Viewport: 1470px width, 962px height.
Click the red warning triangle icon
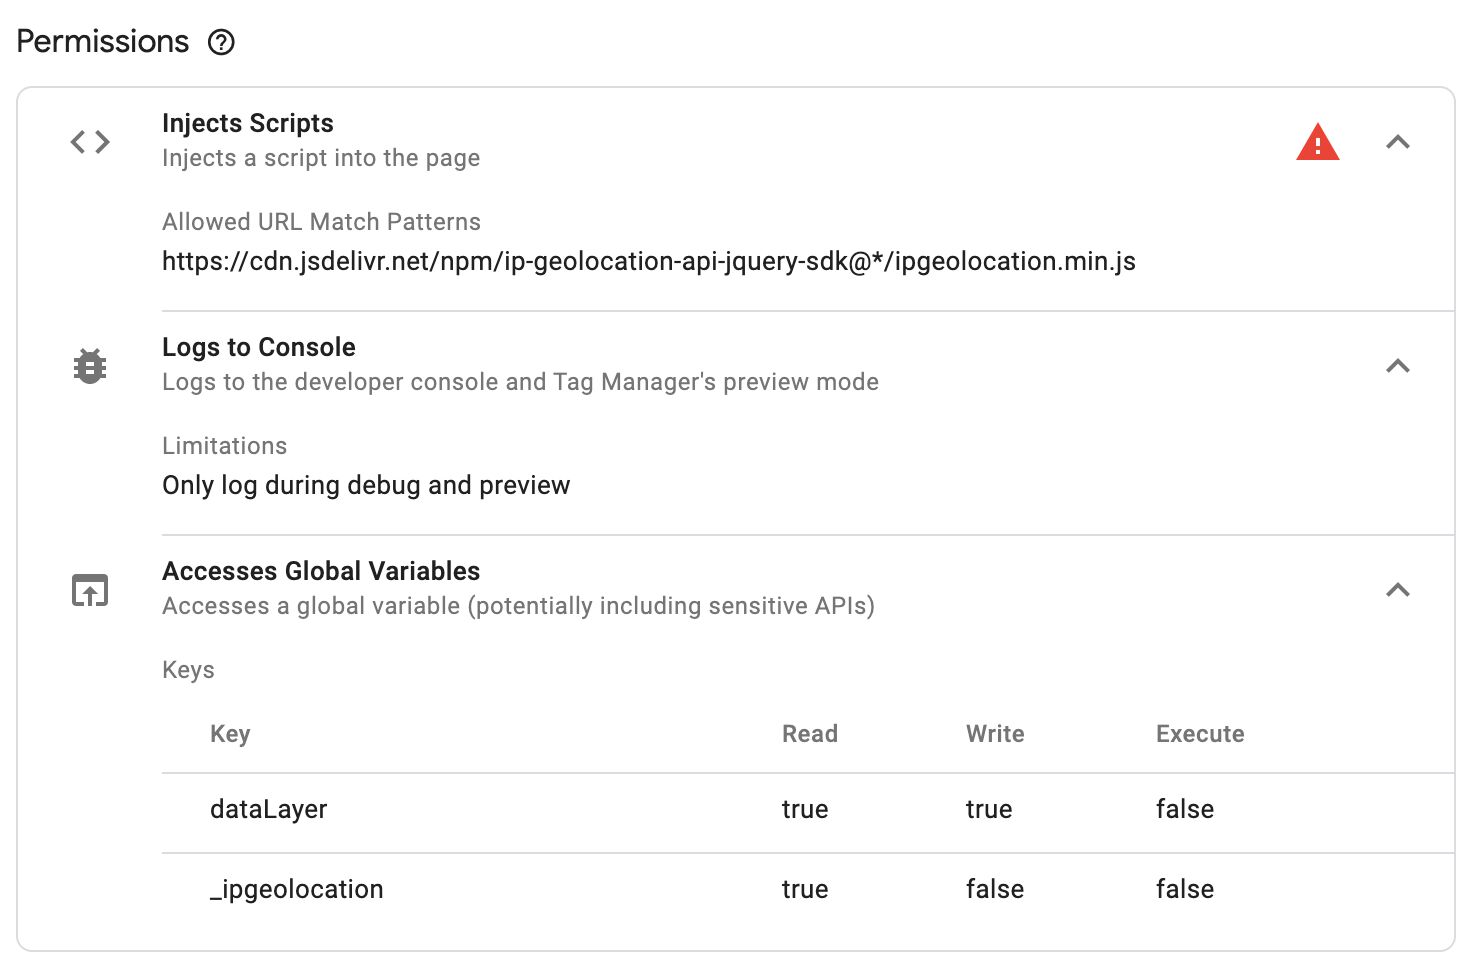click(x=1317, y=142)
